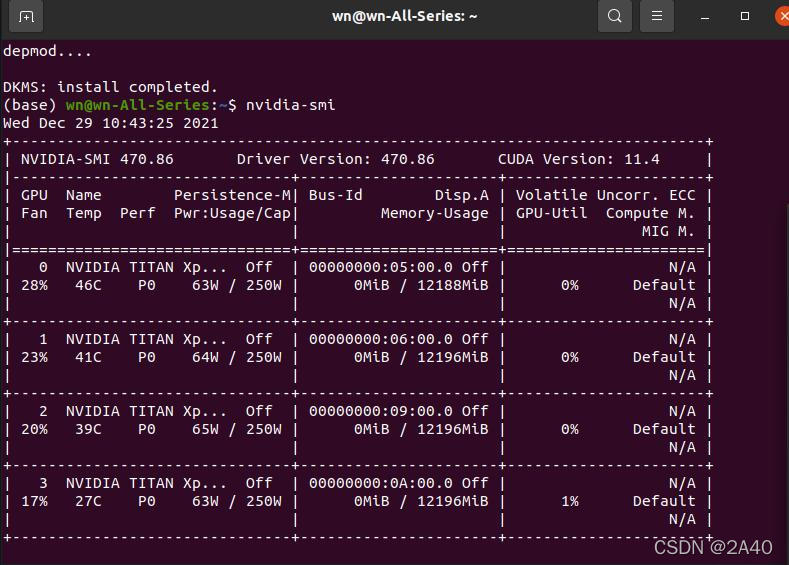Image resolution: width=789 pixels, height=565 pixels.
Task: Click Driver Version: 470.86
Action: 336,159
